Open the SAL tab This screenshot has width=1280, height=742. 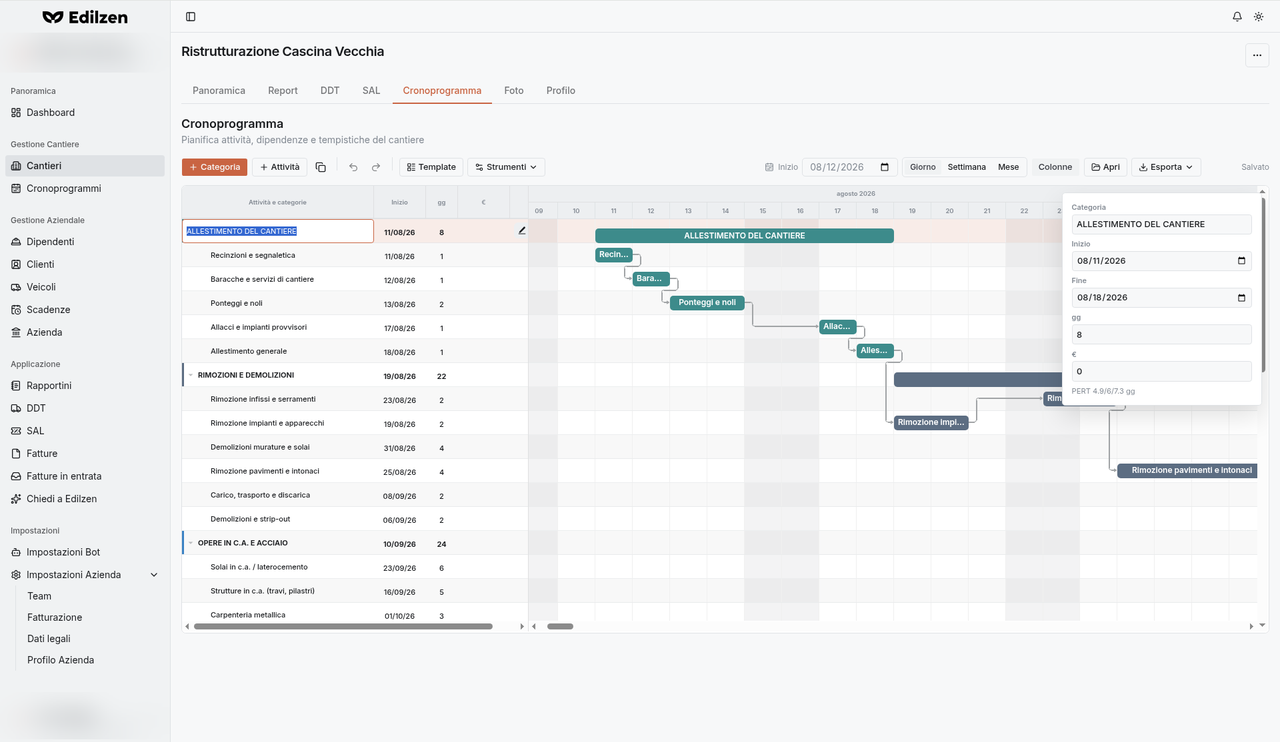[x=371, y=90]
